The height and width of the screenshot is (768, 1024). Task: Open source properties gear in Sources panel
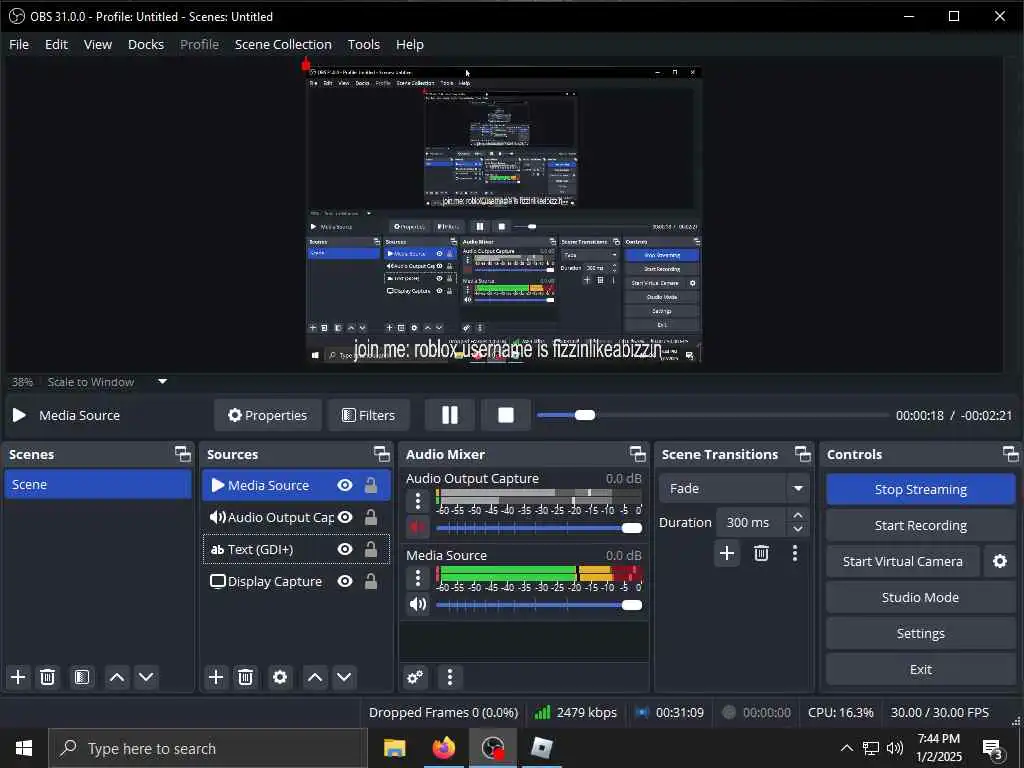click(280, 677)
